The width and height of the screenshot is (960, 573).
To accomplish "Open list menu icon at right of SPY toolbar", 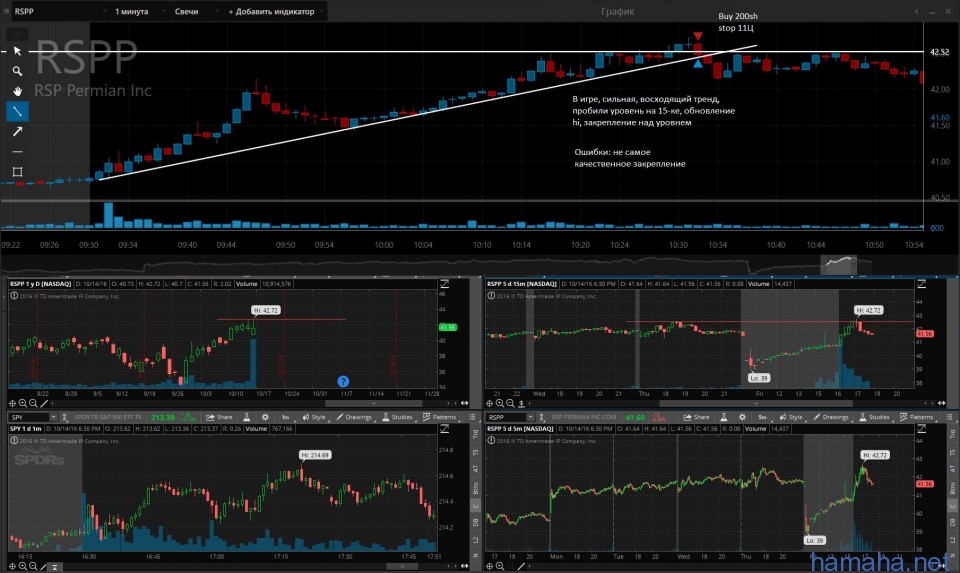I will 472,417.
